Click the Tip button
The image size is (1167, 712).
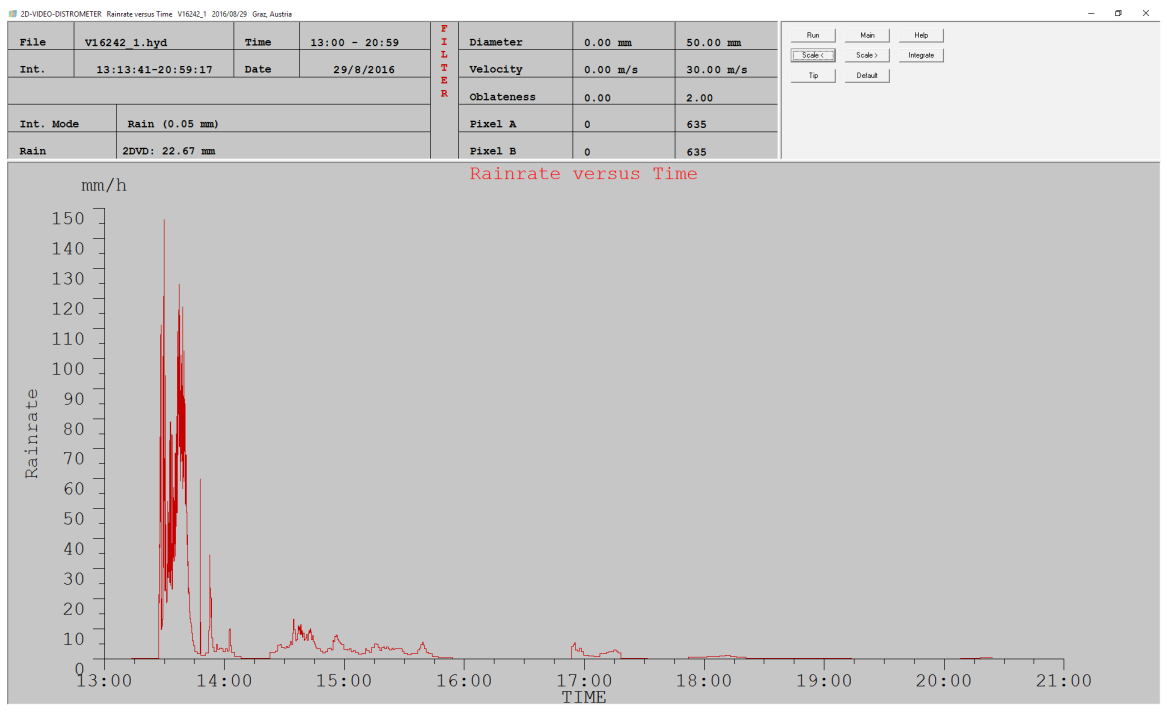click(x=813, y=76)
